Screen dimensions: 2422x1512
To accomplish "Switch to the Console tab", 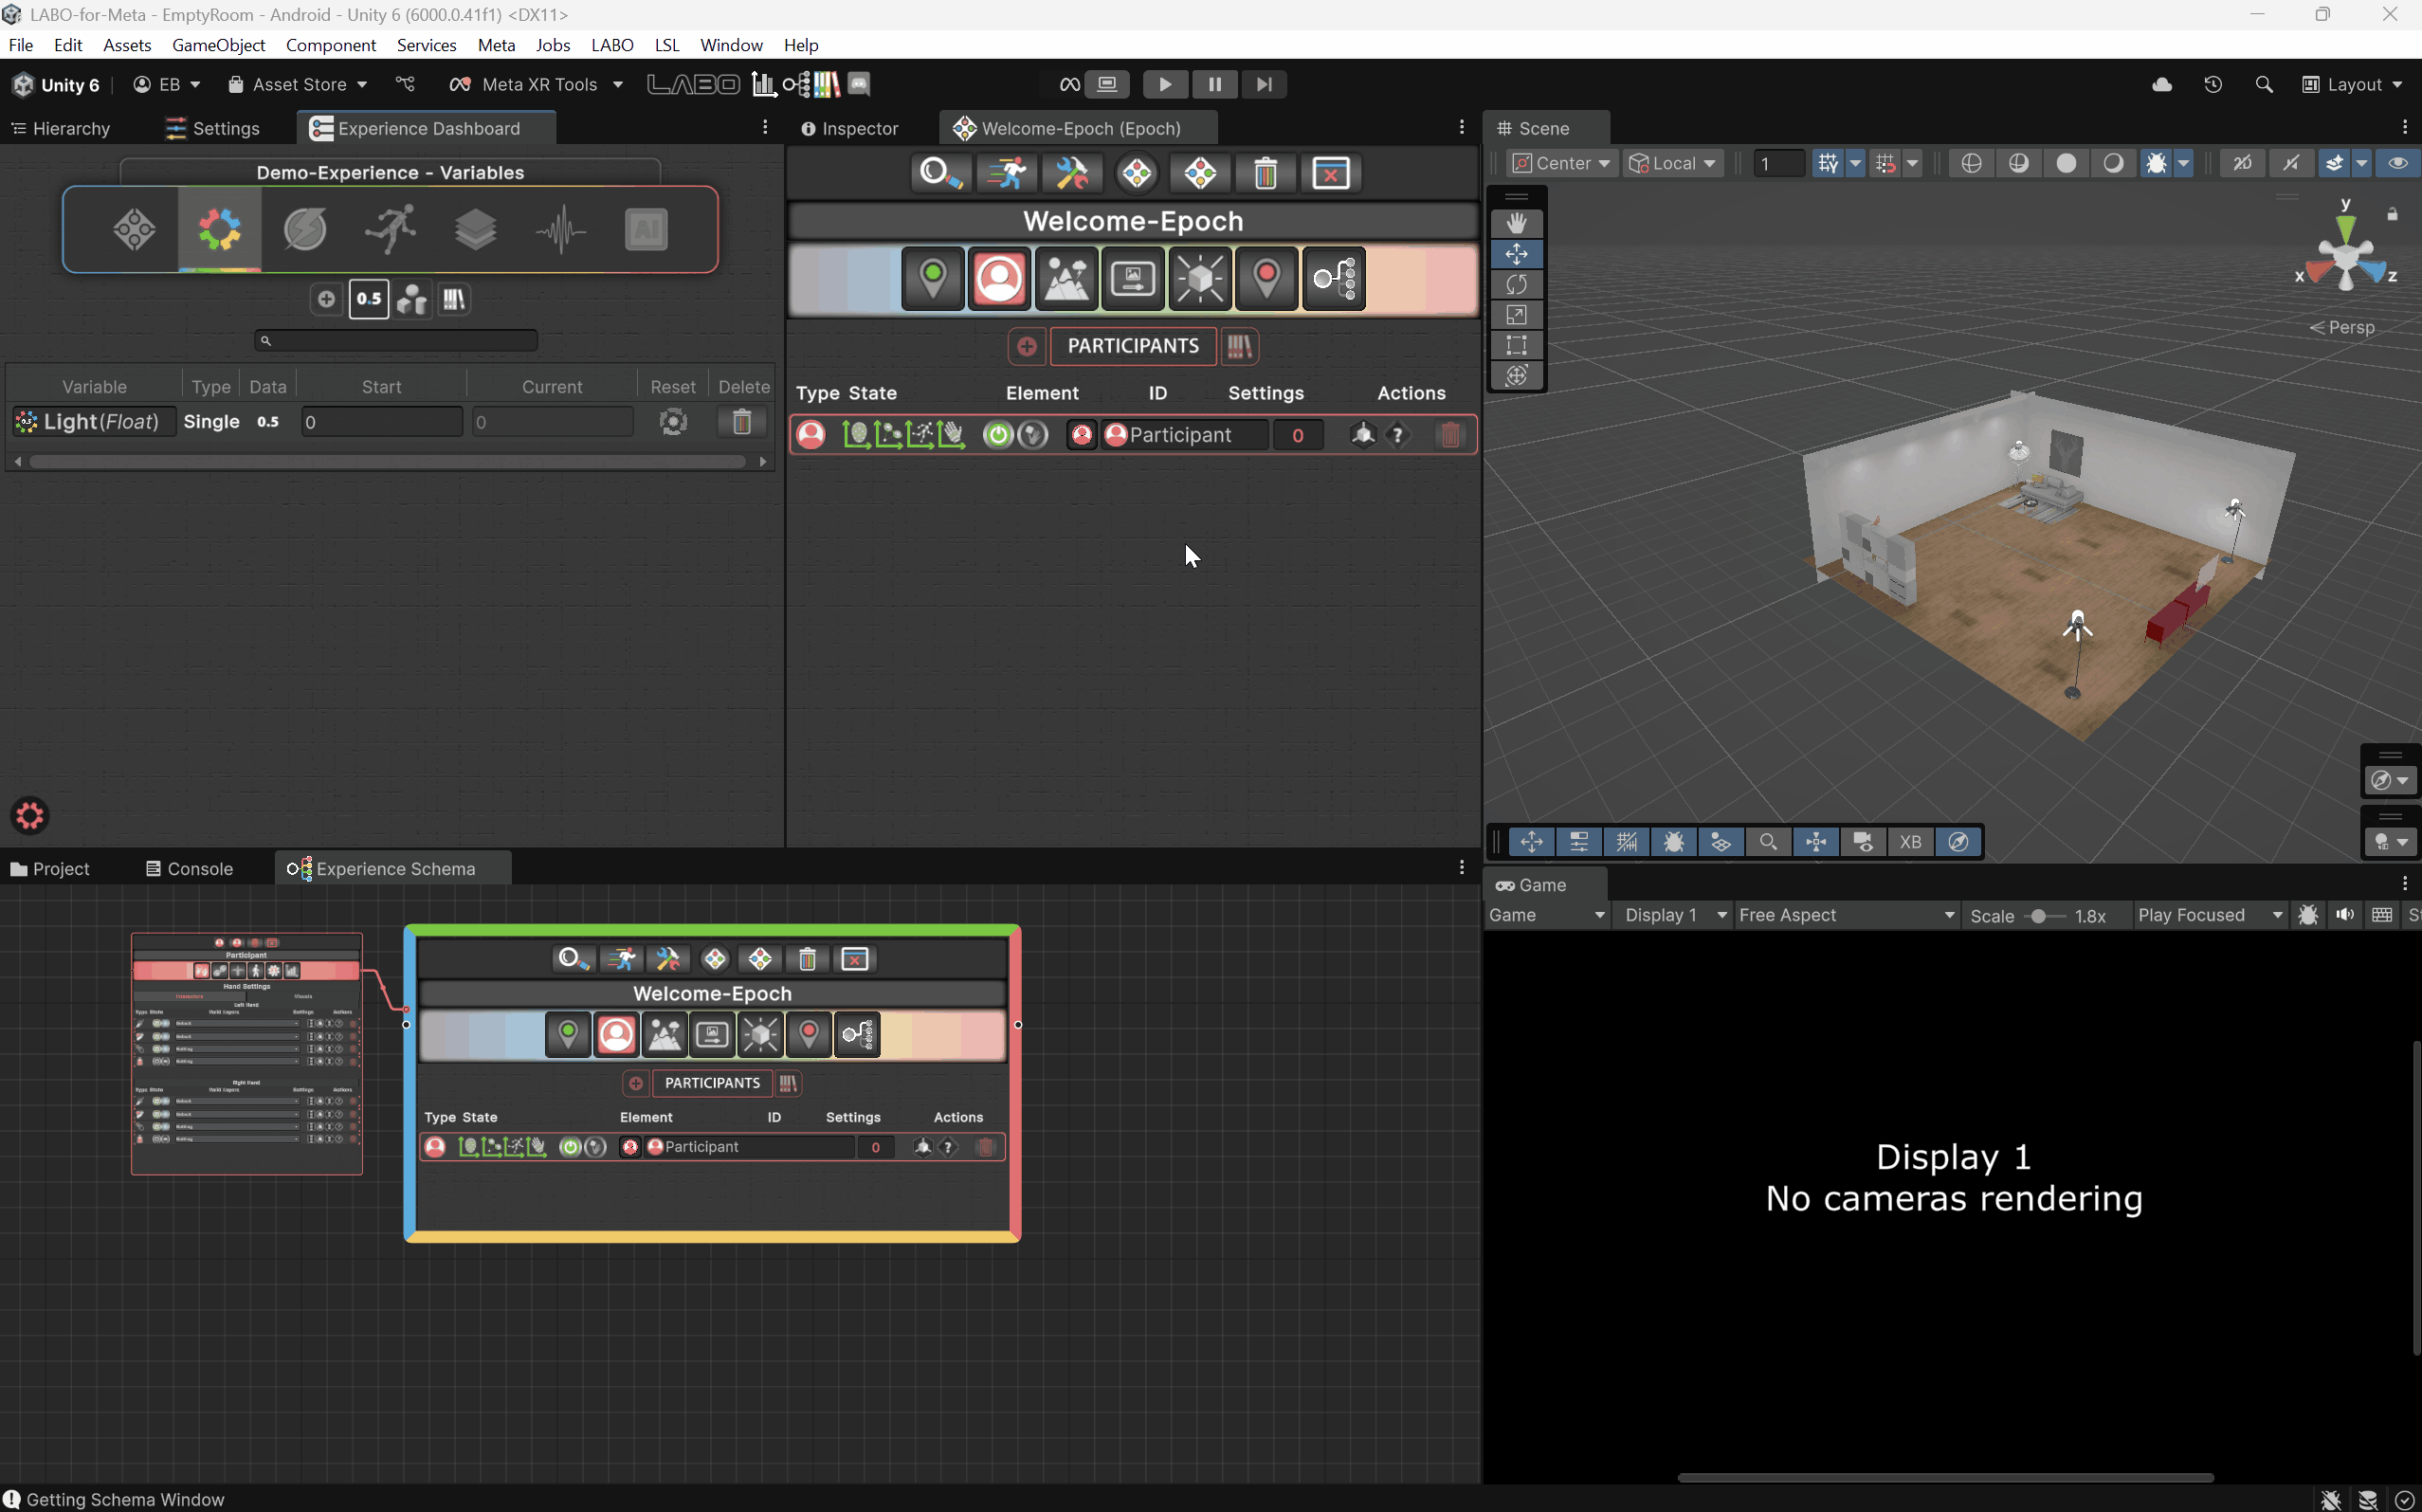I will point(190,870).
